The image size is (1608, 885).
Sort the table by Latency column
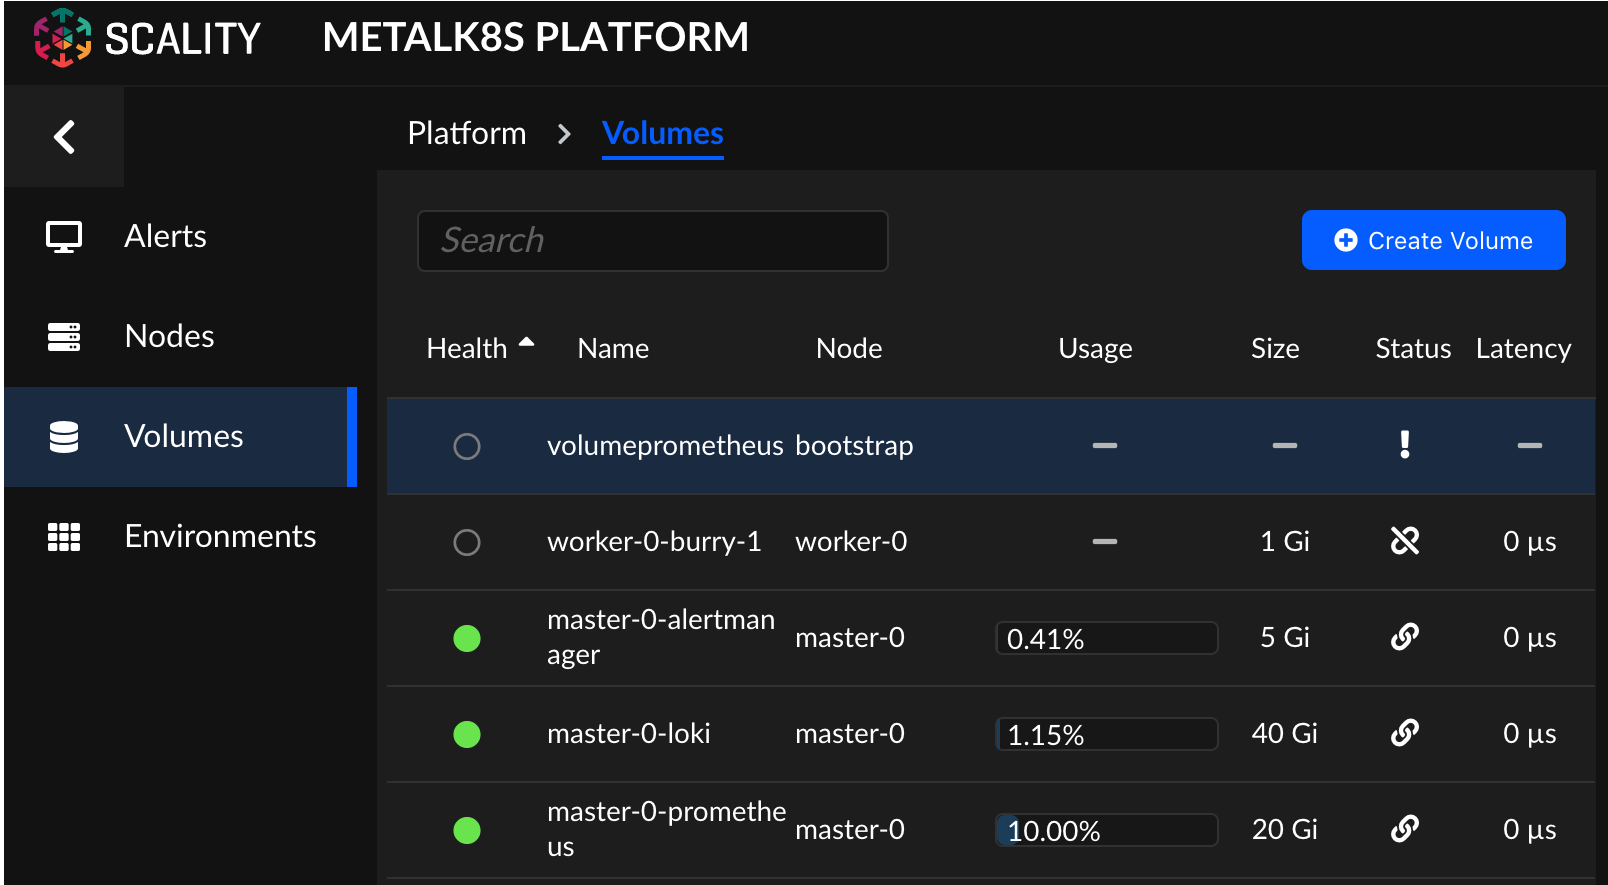coord(1524,348)
